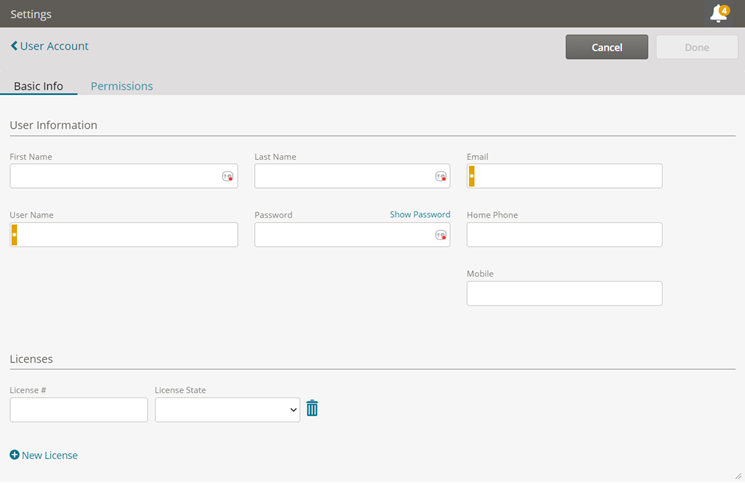
Task: Delete license row with trash icon
Action: click(312, 408)
